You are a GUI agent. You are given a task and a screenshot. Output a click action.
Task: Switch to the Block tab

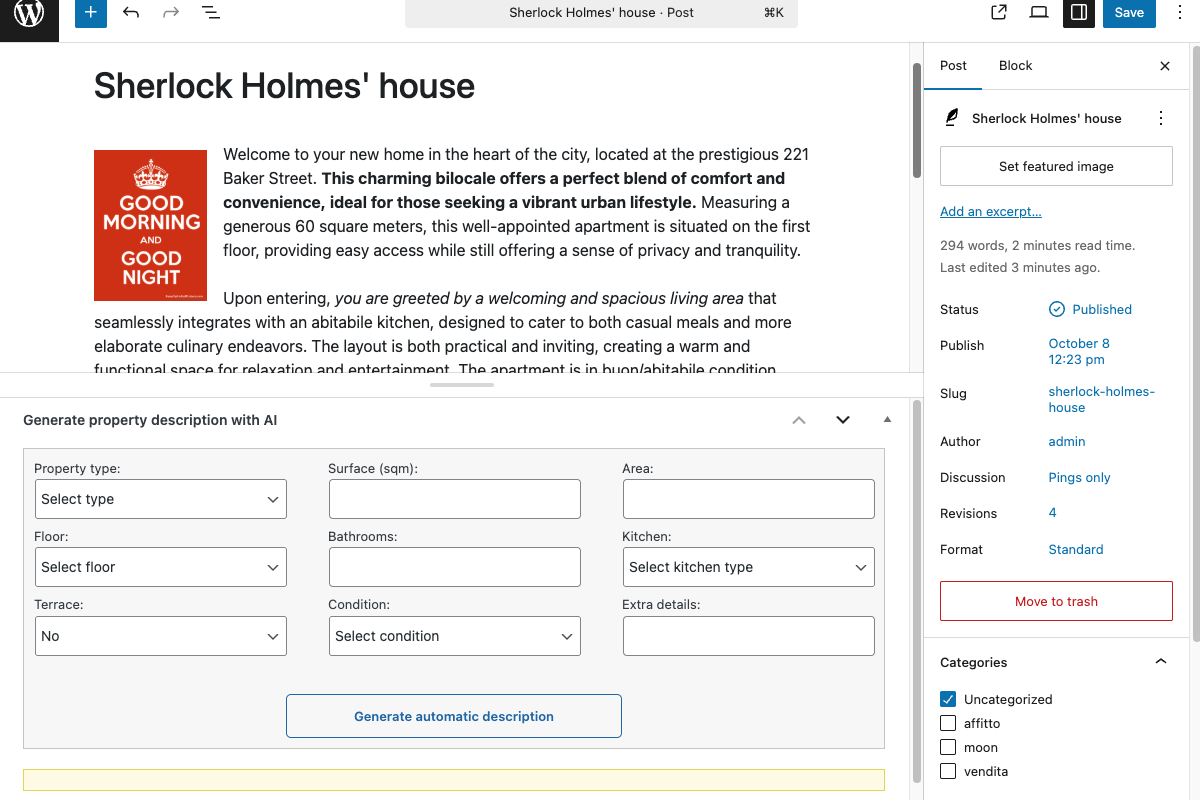click(x=1015, y=65)
